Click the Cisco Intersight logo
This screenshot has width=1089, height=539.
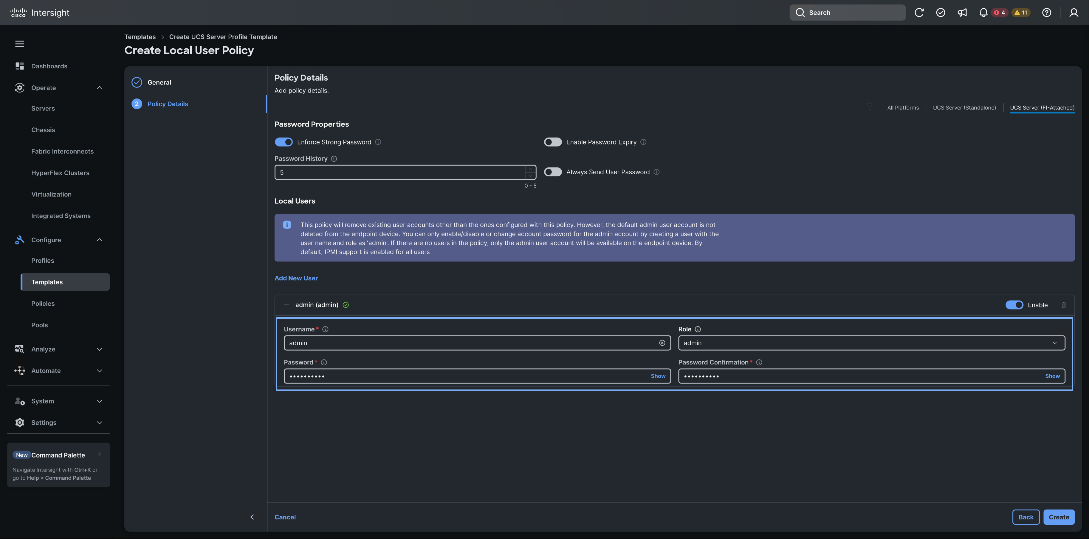tap(40, 13)
